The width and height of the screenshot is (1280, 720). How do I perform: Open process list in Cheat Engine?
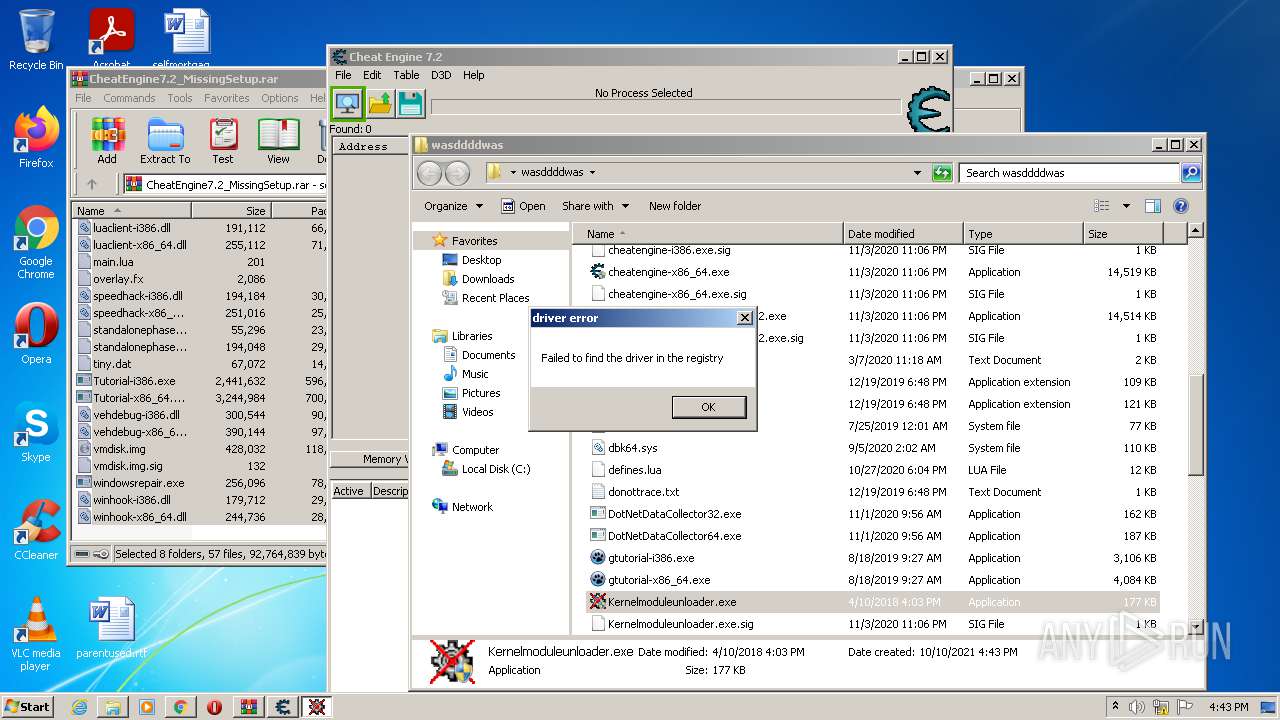[x=347, y=103]
